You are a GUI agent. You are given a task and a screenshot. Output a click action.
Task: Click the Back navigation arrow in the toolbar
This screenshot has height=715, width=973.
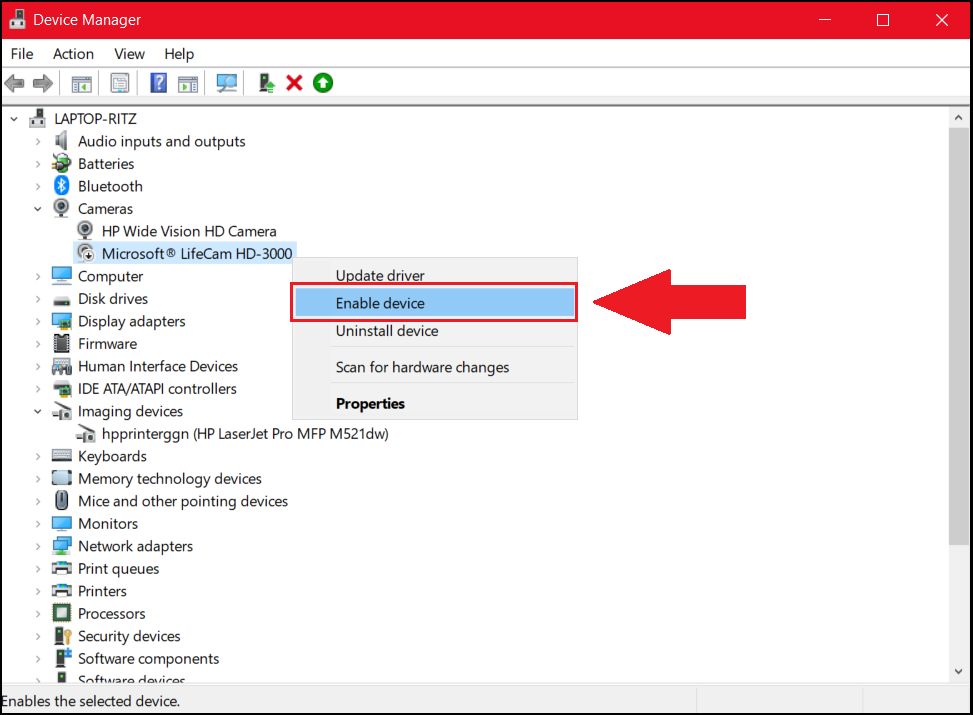14,82
